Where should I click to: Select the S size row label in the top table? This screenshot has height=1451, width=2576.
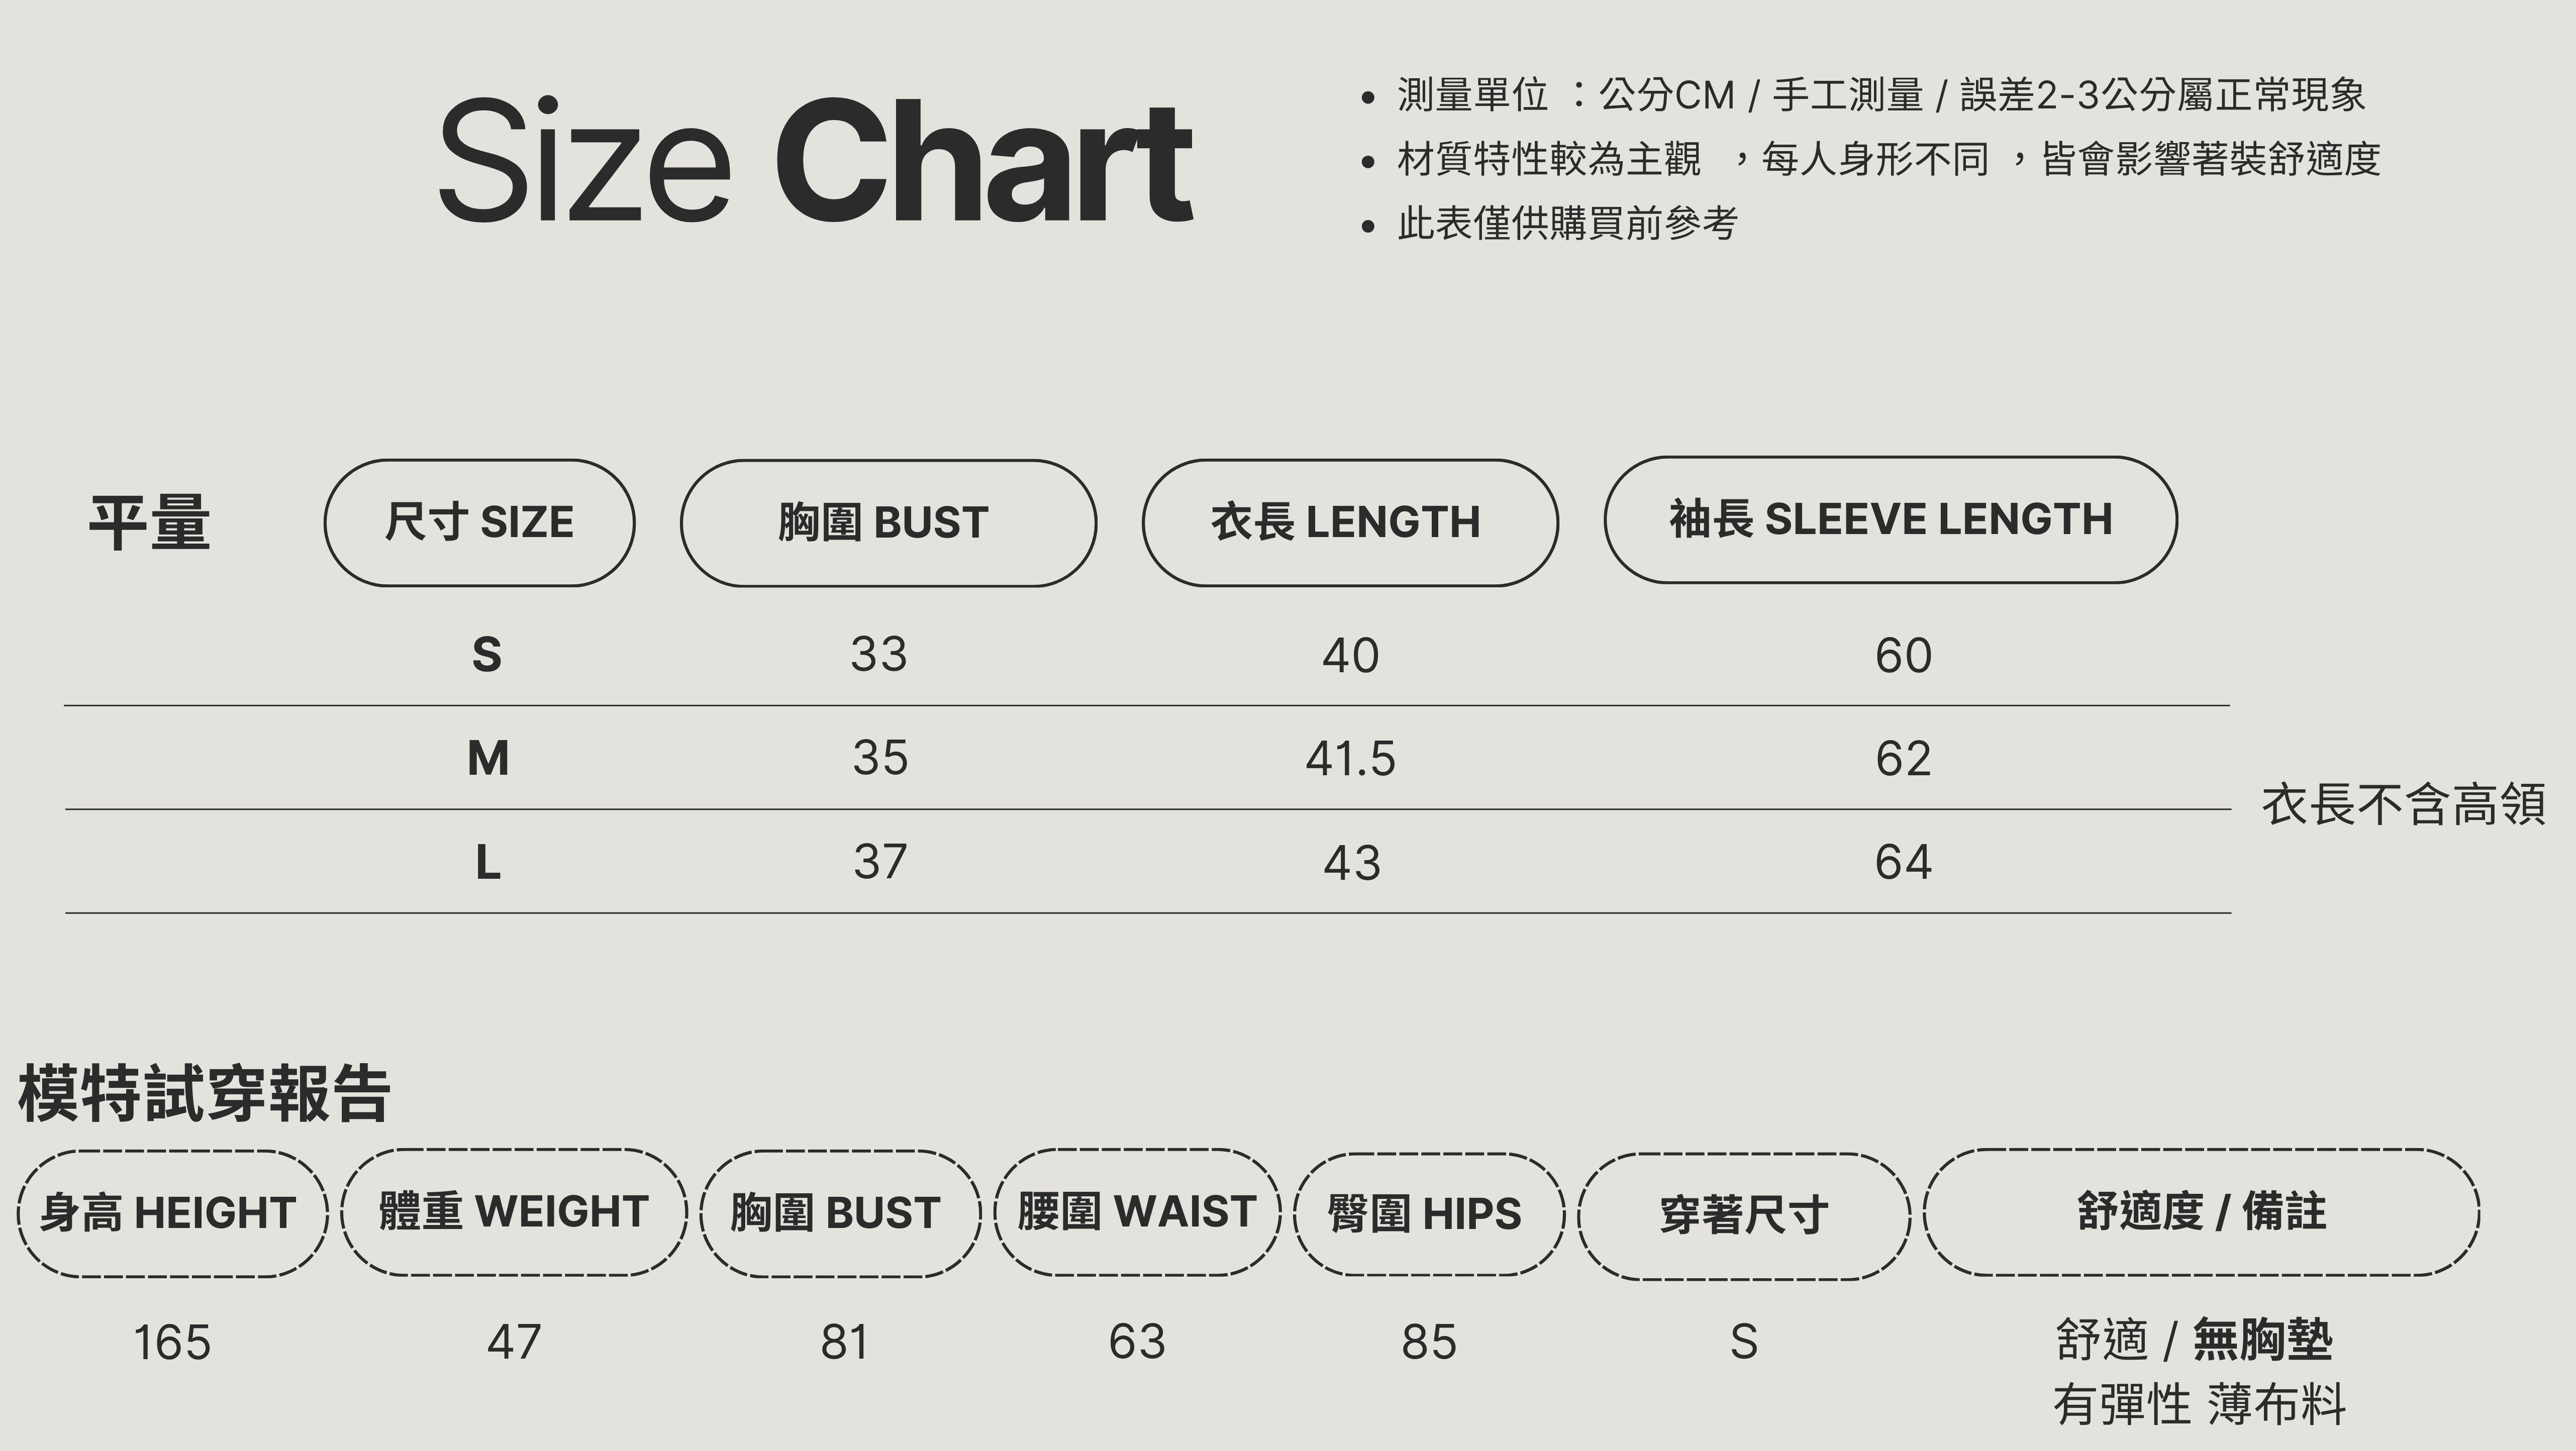coord(487,655)
